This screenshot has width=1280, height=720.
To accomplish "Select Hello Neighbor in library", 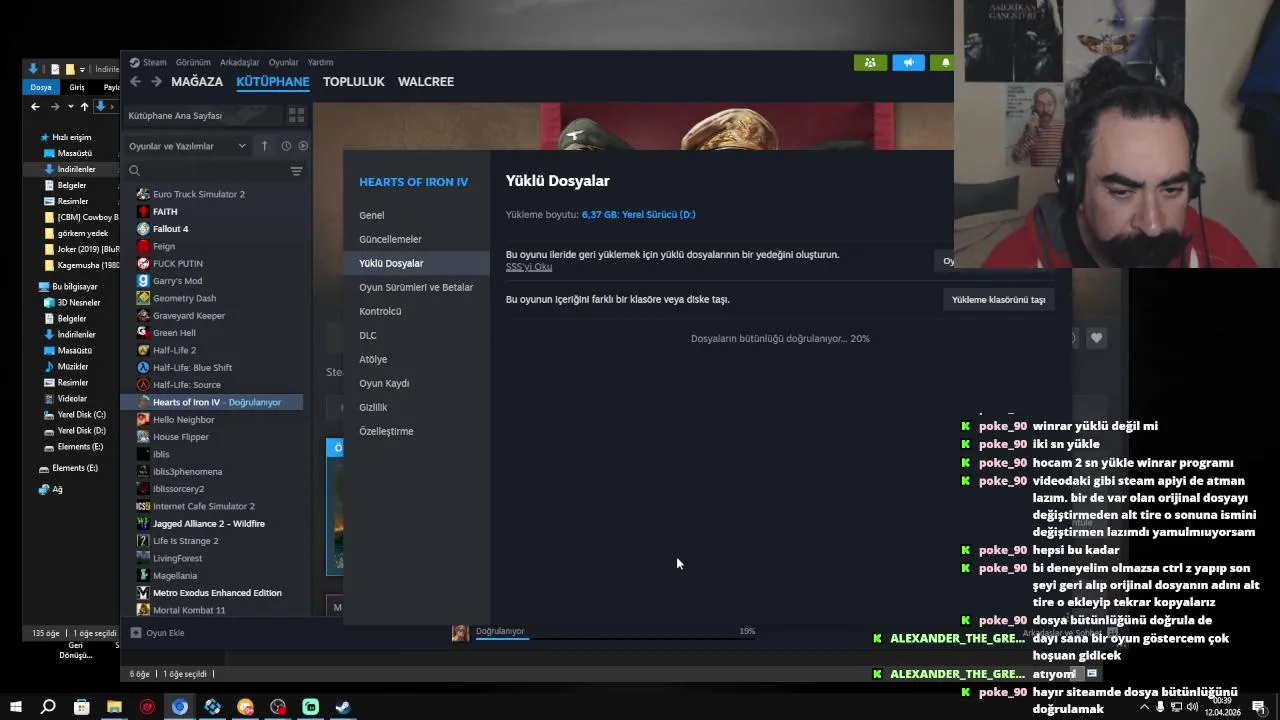I will coord(212,419).
